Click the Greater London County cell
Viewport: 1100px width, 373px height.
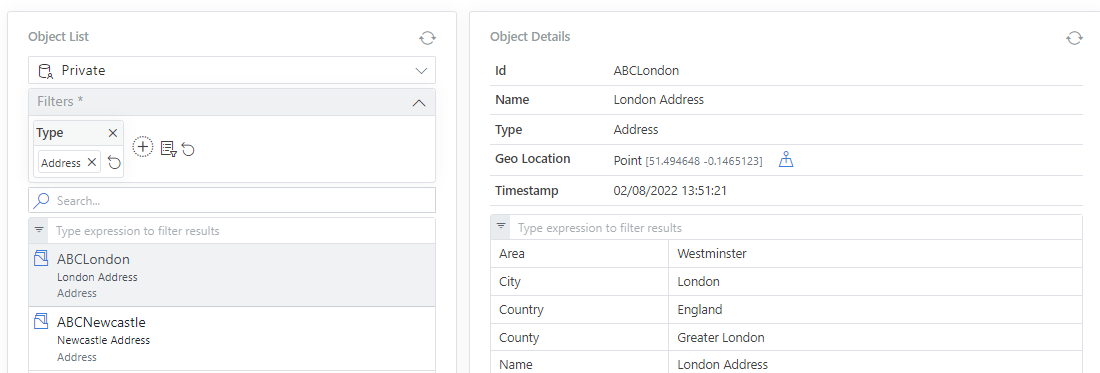[x=876, y=337]
